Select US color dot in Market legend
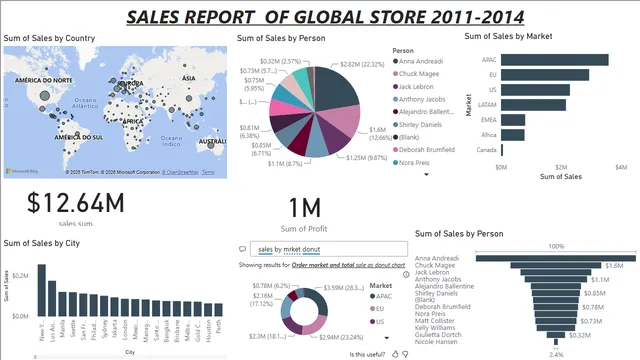This screenshot has width=640, height=360. click(x=372, y=322)
